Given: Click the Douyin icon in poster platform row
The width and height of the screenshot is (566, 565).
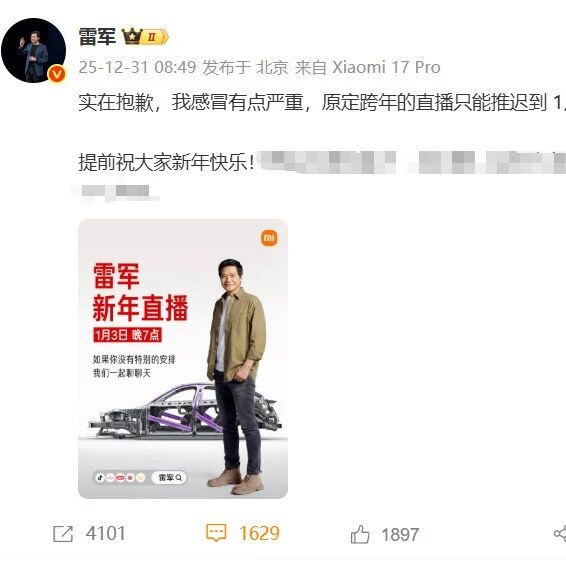Looking at the screenshot, I should point(100,478).
